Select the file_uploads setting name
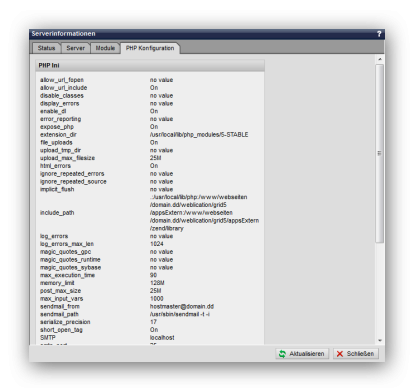The height and width of the screenshot is (391, 414). [56, 143]
